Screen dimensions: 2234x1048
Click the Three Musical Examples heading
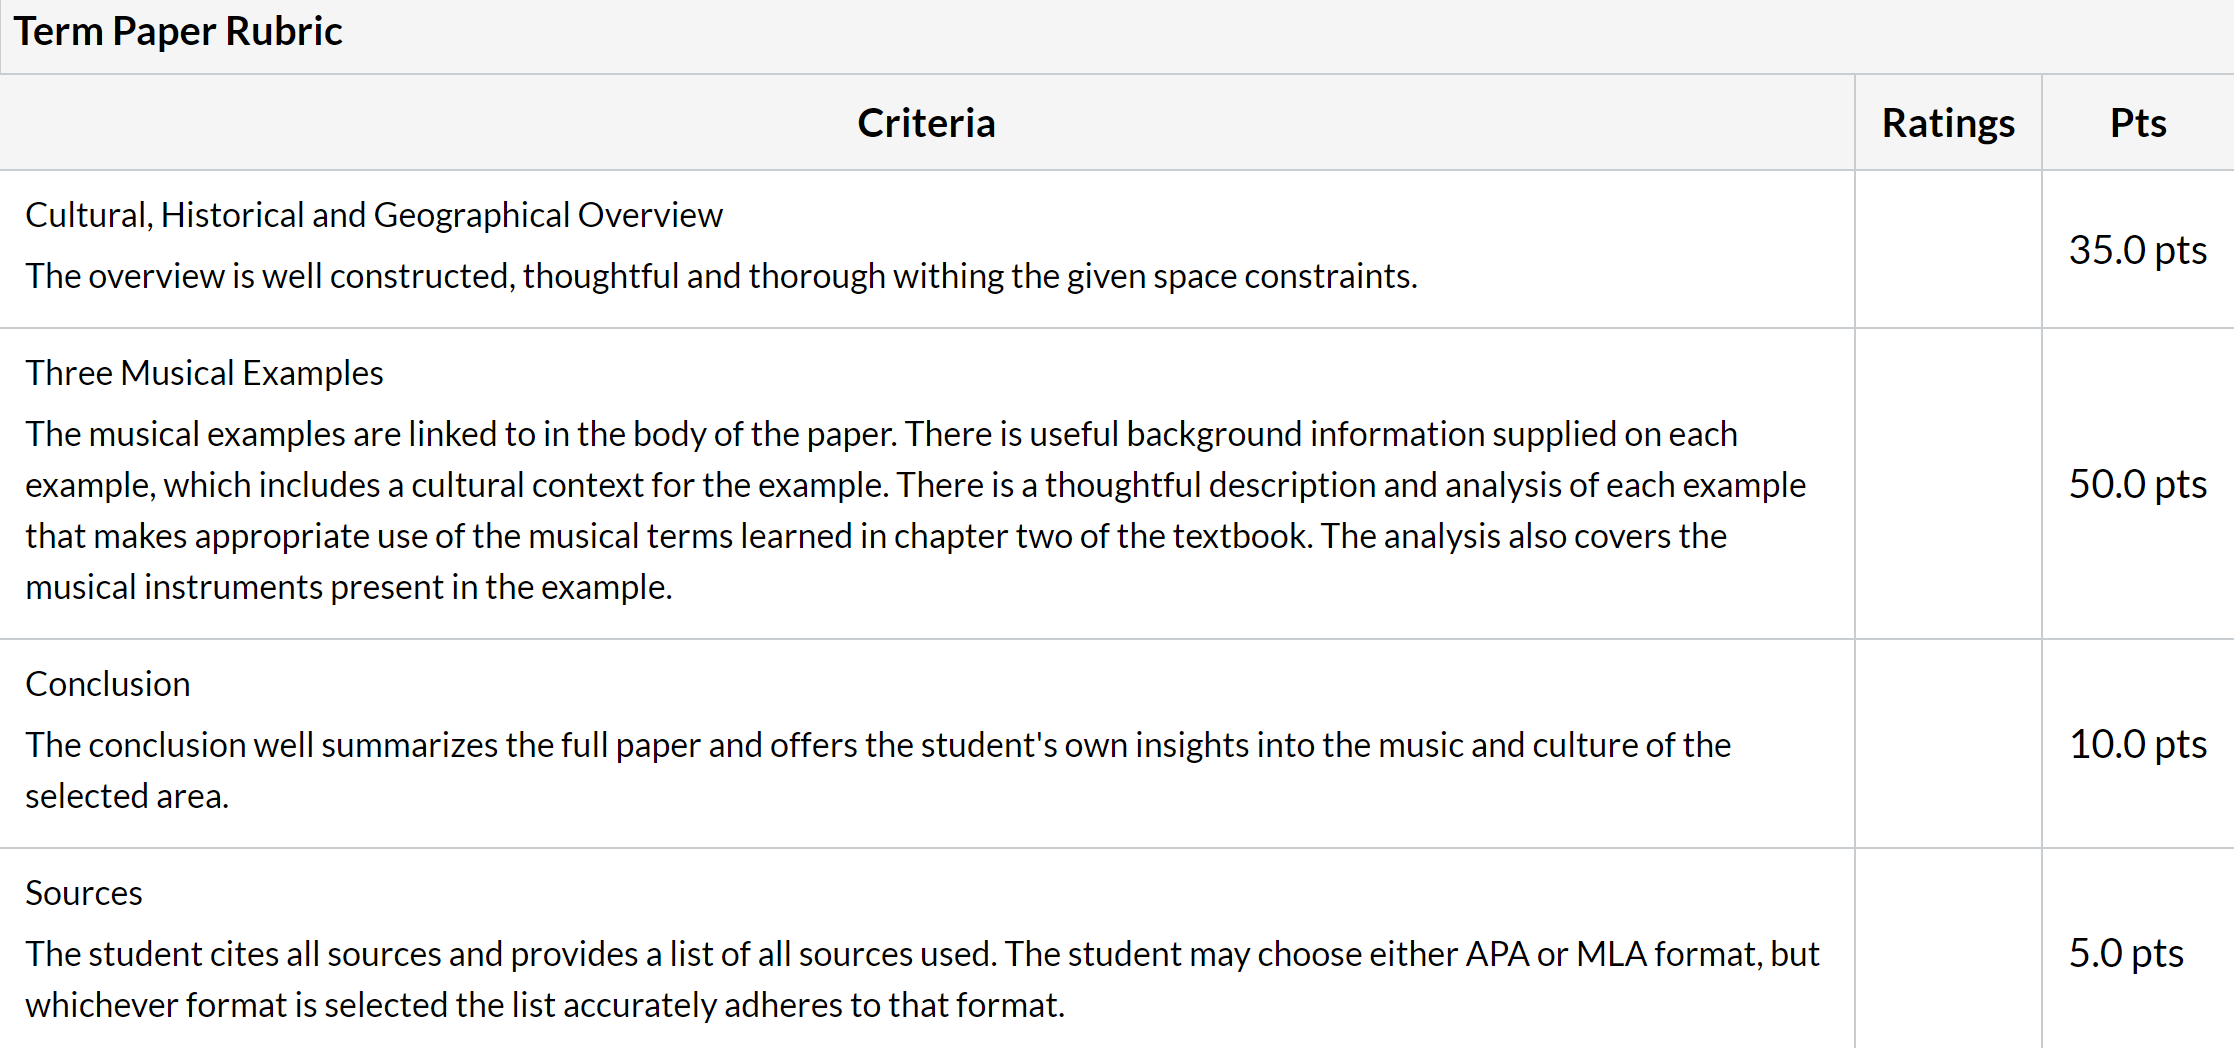pyautogui.click(x=204, y=373)
